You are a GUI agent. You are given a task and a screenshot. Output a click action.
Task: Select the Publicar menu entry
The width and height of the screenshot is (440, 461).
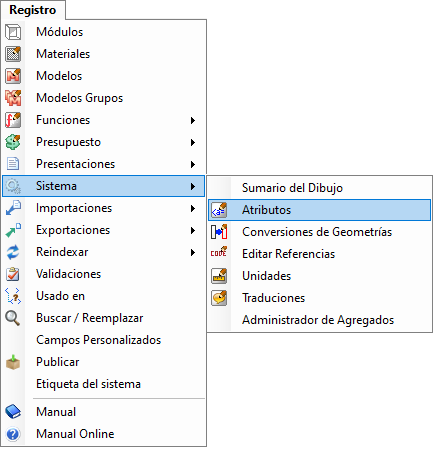click(103, 362)
